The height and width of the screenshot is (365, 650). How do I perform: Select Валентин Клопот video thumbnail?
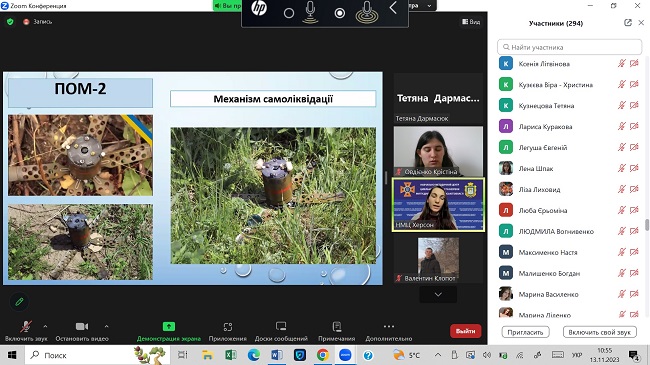[x=438, y=260]
